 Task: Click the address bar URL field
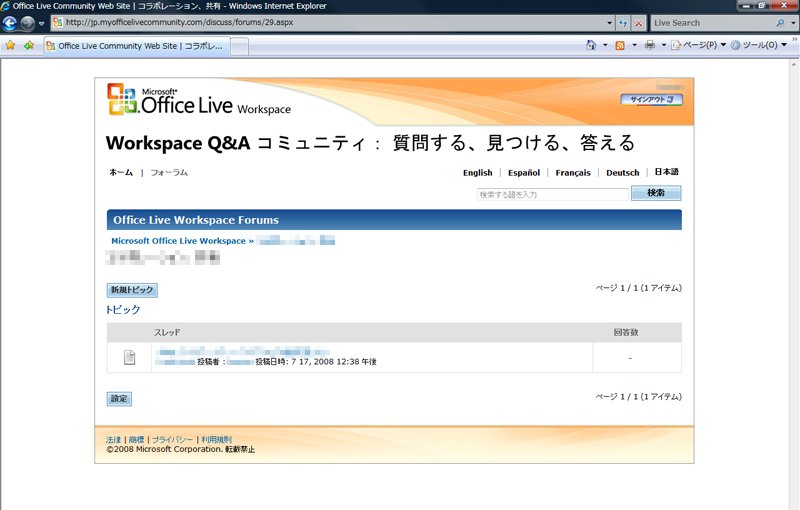pyautogui.click(x=328, y=22)
